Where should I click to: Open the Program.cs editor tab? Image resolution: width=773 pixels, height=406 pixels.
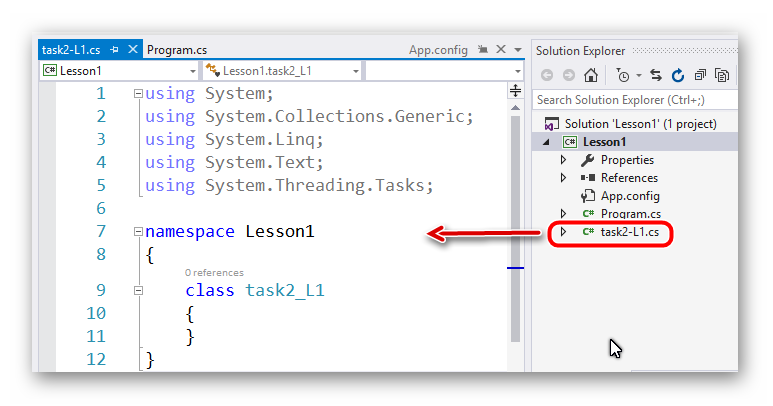pyautogui.click(x=177, y=50)
